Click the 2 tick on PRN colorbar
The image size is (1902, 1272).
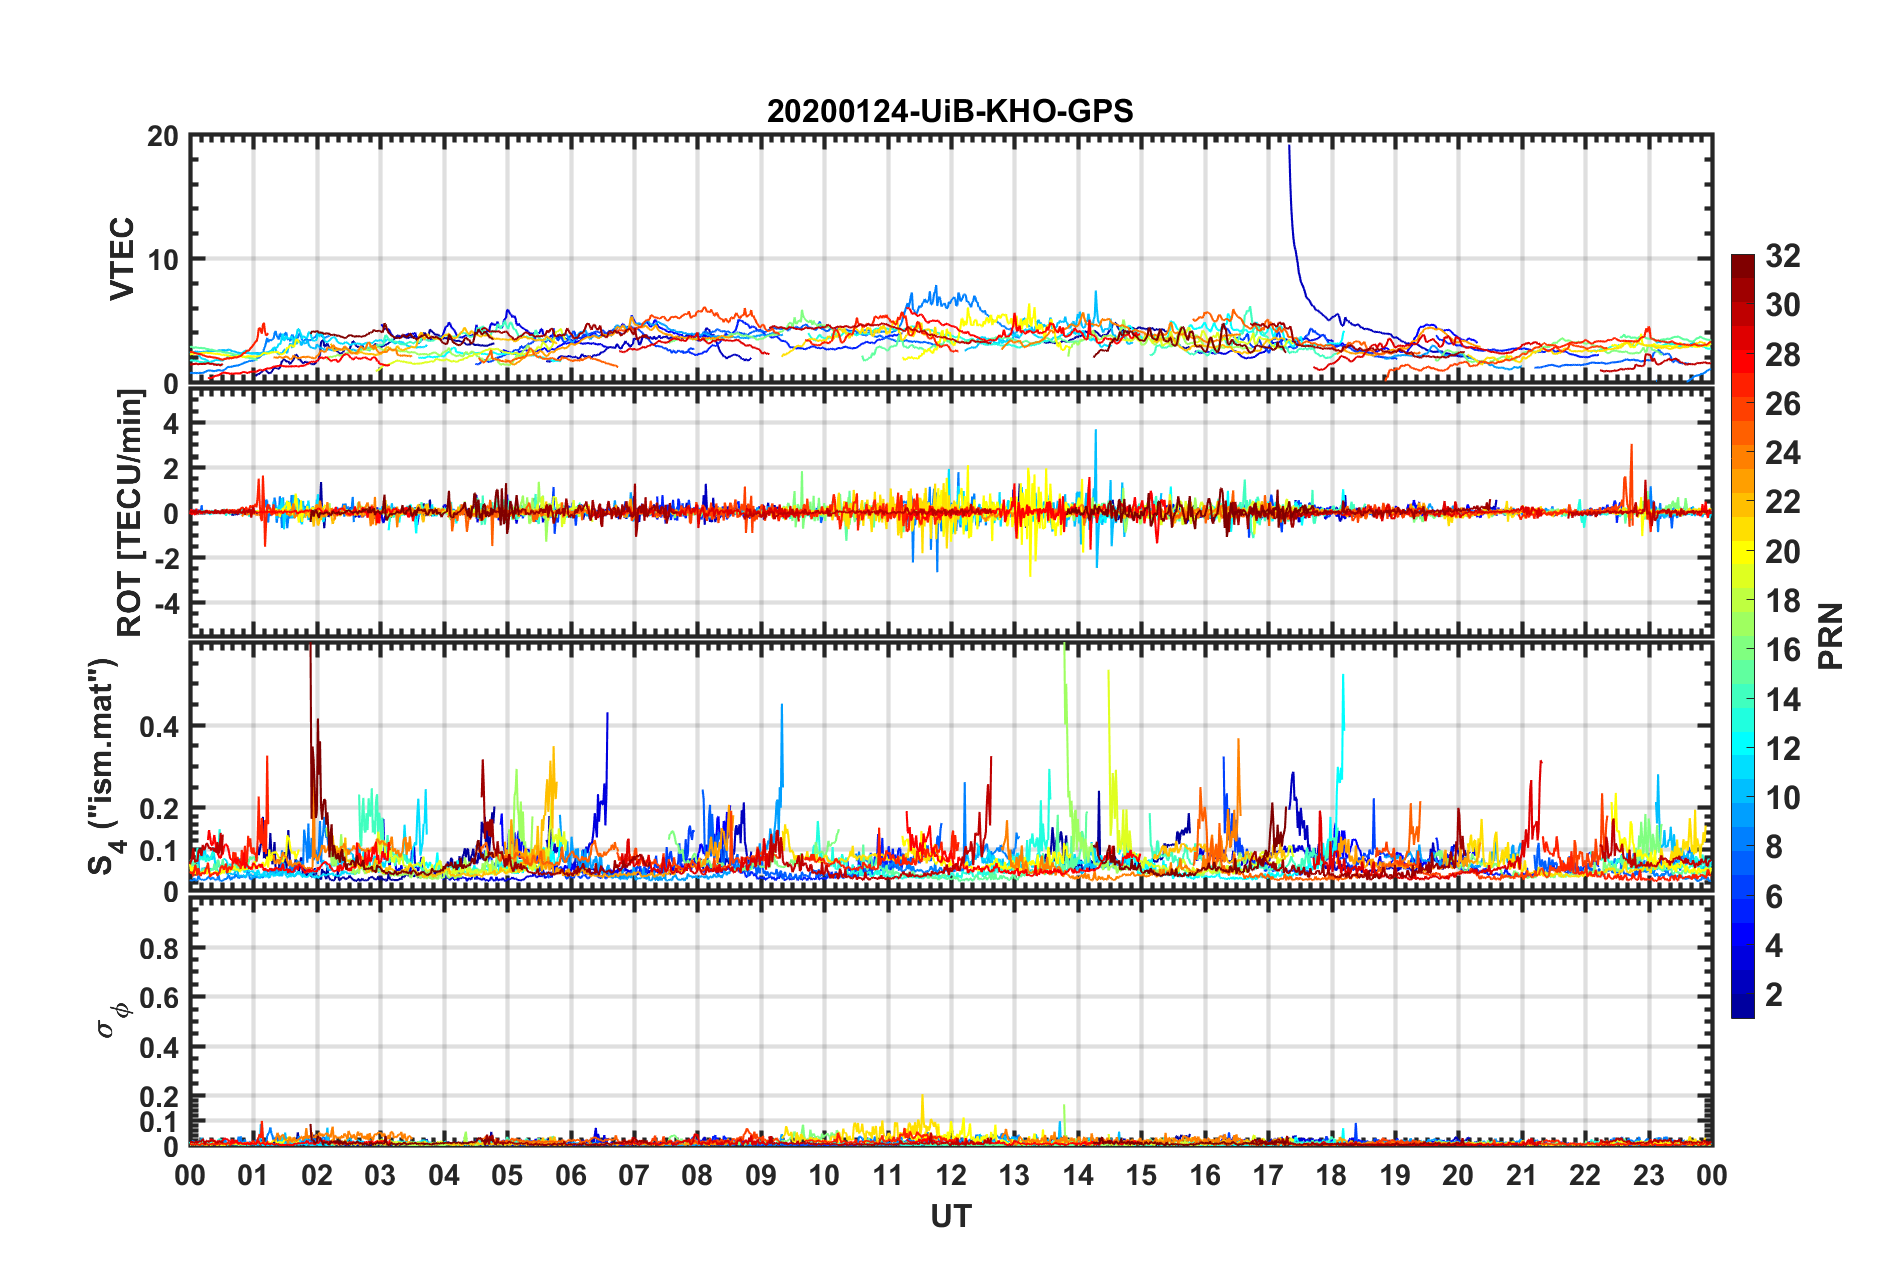pos(1774,995)
